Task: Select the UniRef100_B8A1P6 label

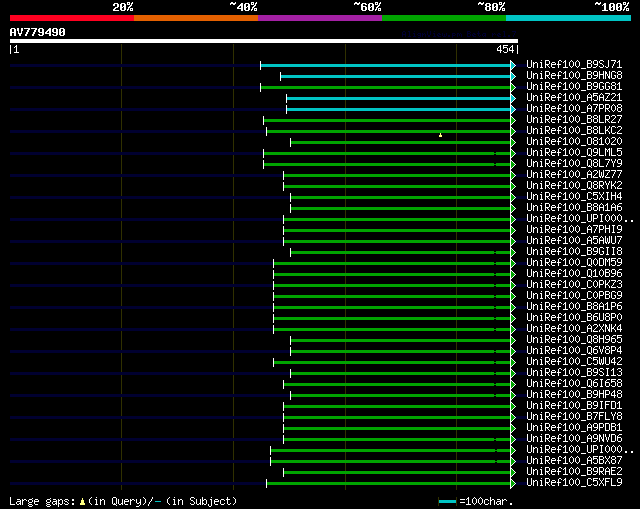Action: (574, 307)
